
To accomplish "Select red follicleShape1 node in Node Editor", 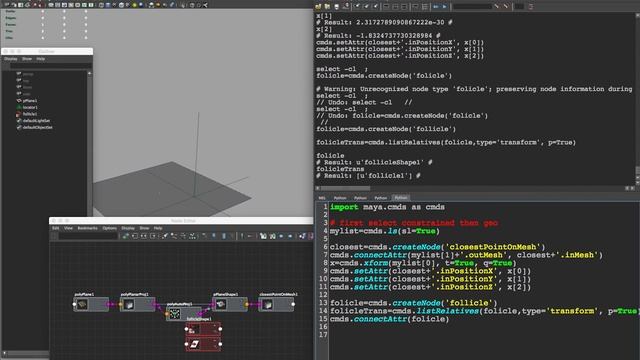I will tap(203, 329).
